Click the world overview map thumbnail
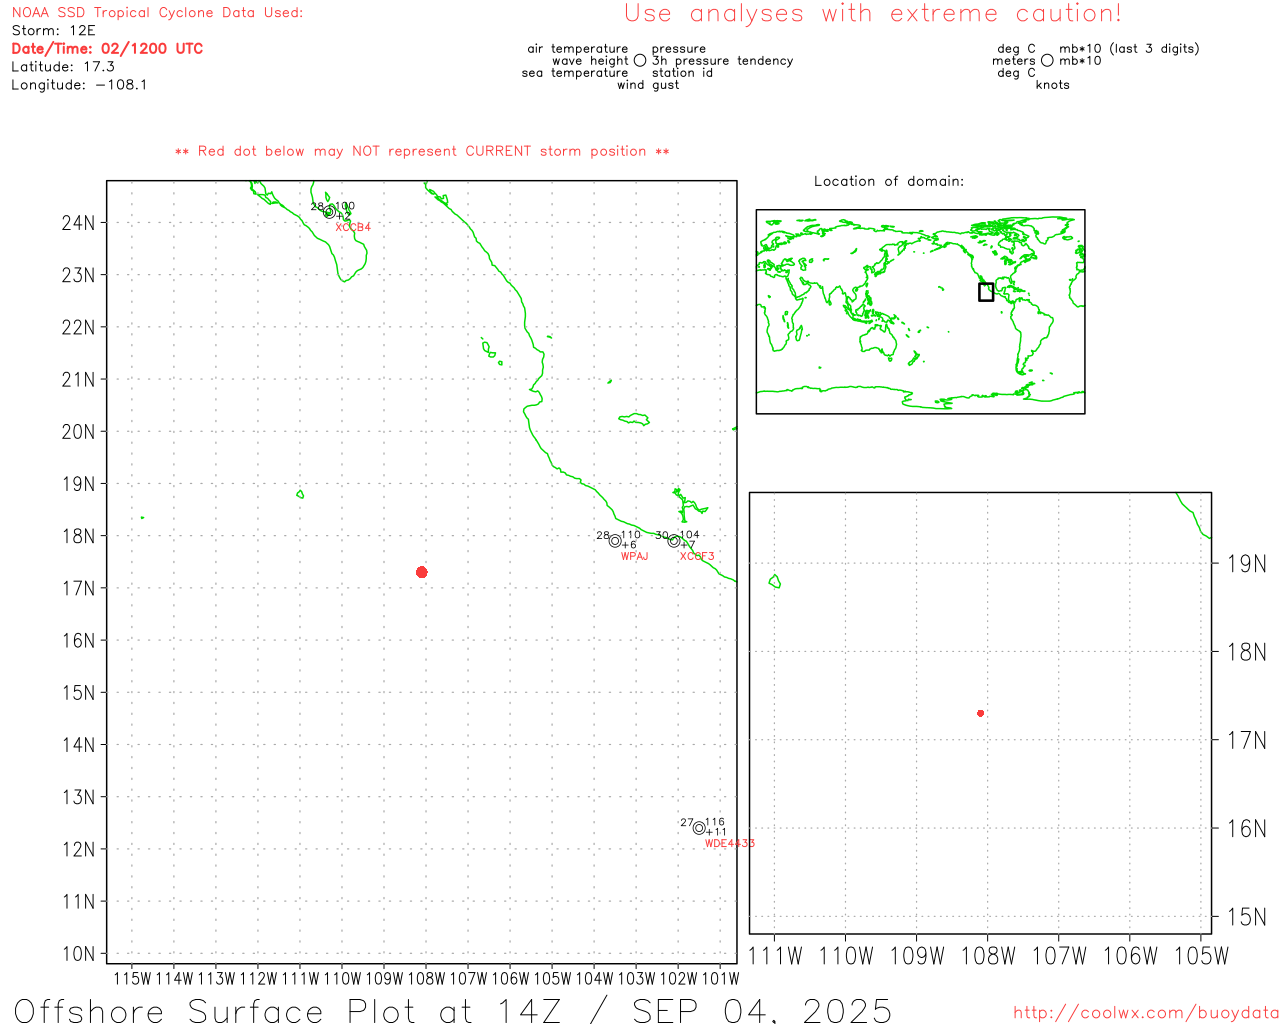Viewport: 1280px width, 1024px height. pos(920,312)
